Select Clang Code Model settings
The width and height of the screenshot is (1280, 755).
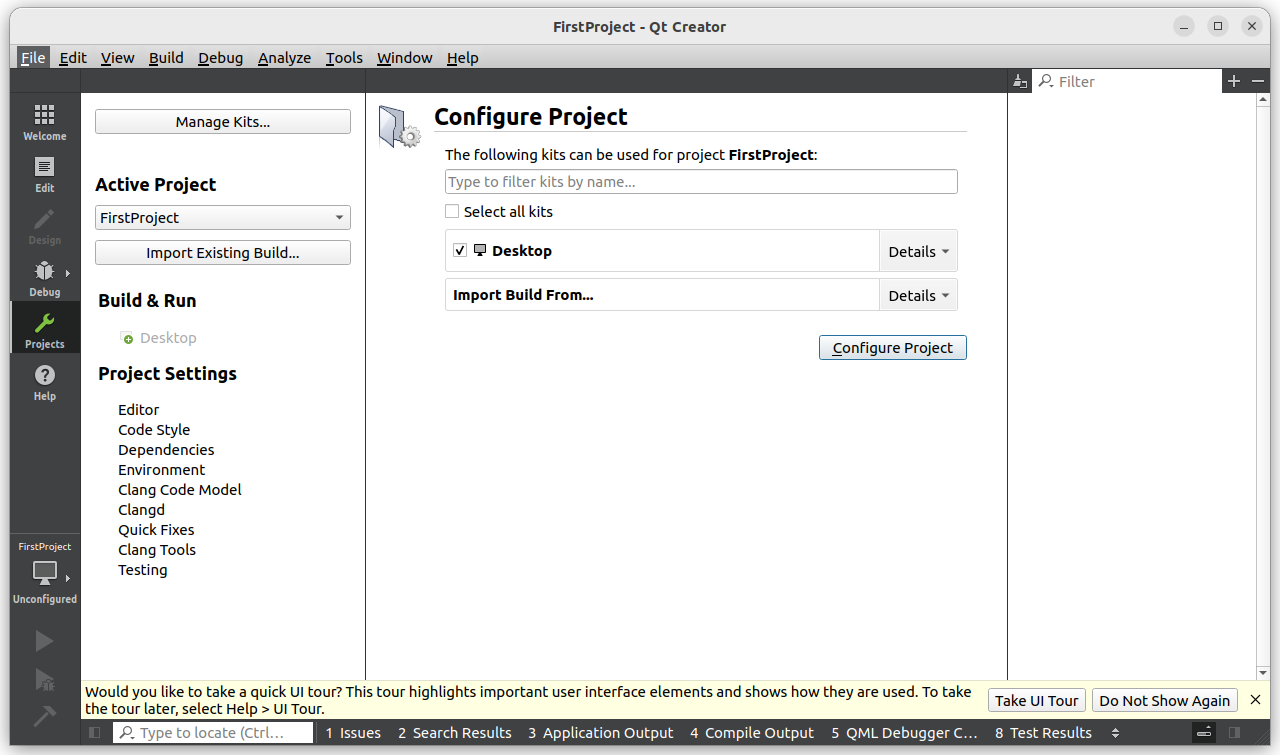(180, 490)
